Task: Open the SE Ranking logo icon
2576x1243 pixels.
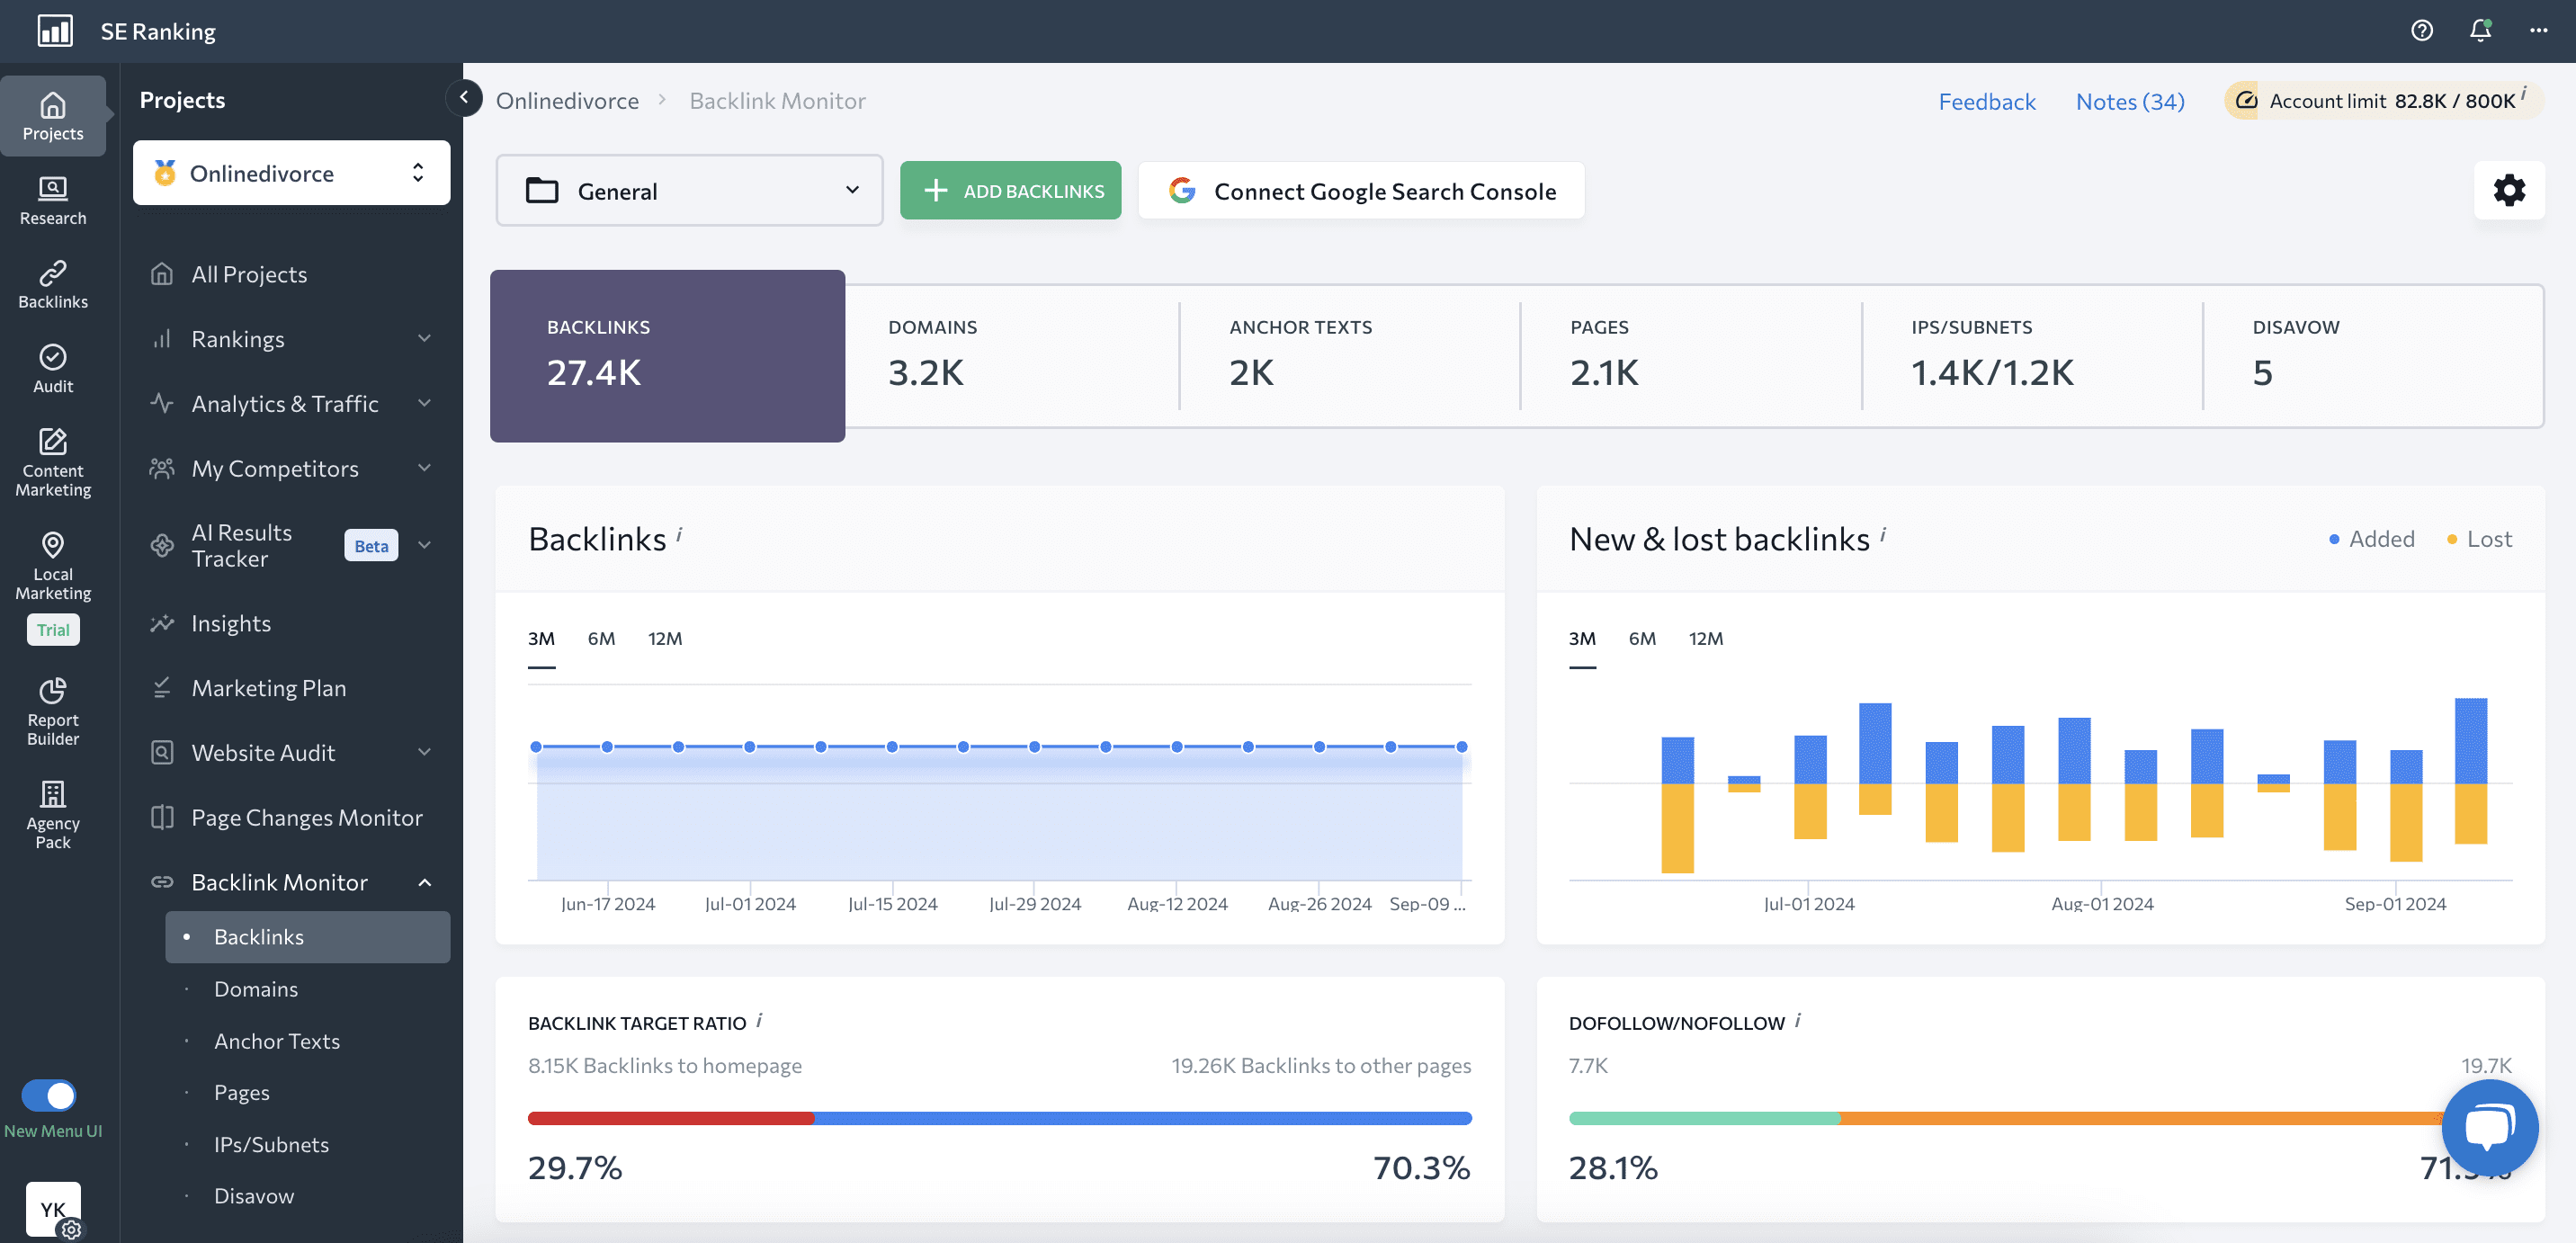Action: (55, 31)
